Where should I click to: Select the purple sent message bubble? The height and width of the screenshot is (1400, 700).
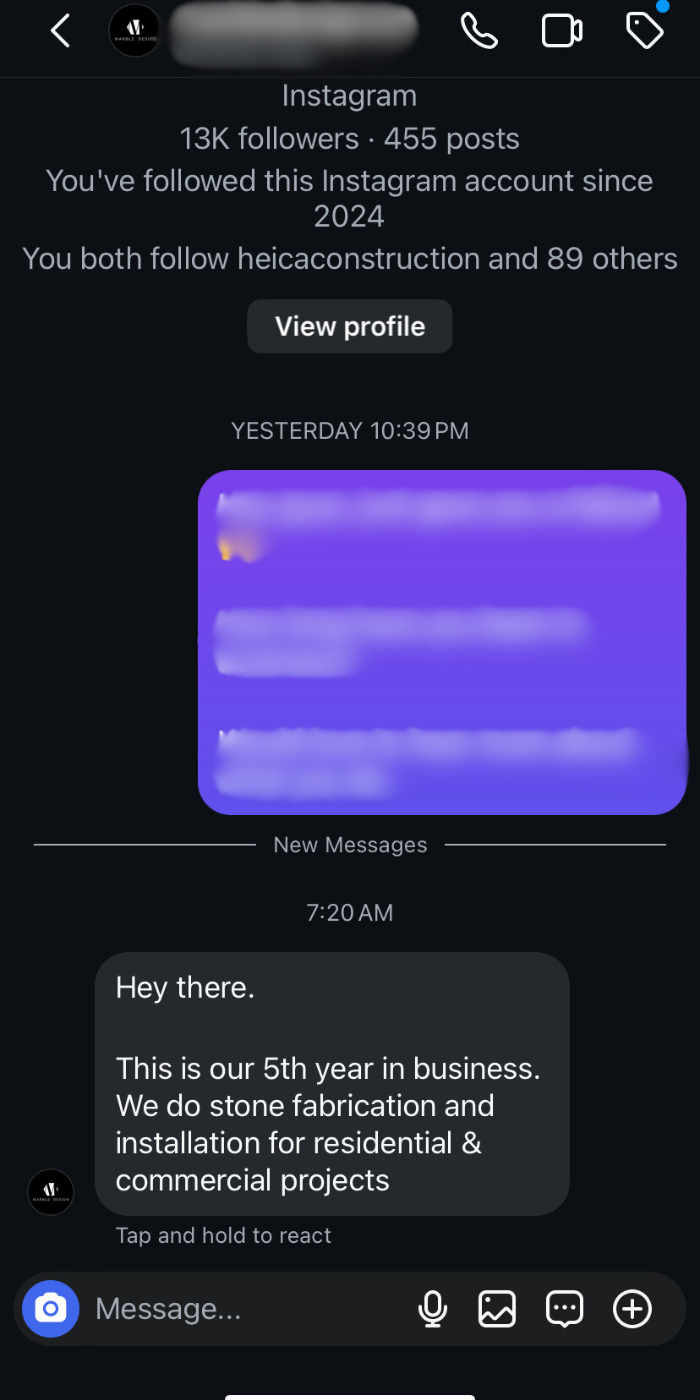[442, 642]
